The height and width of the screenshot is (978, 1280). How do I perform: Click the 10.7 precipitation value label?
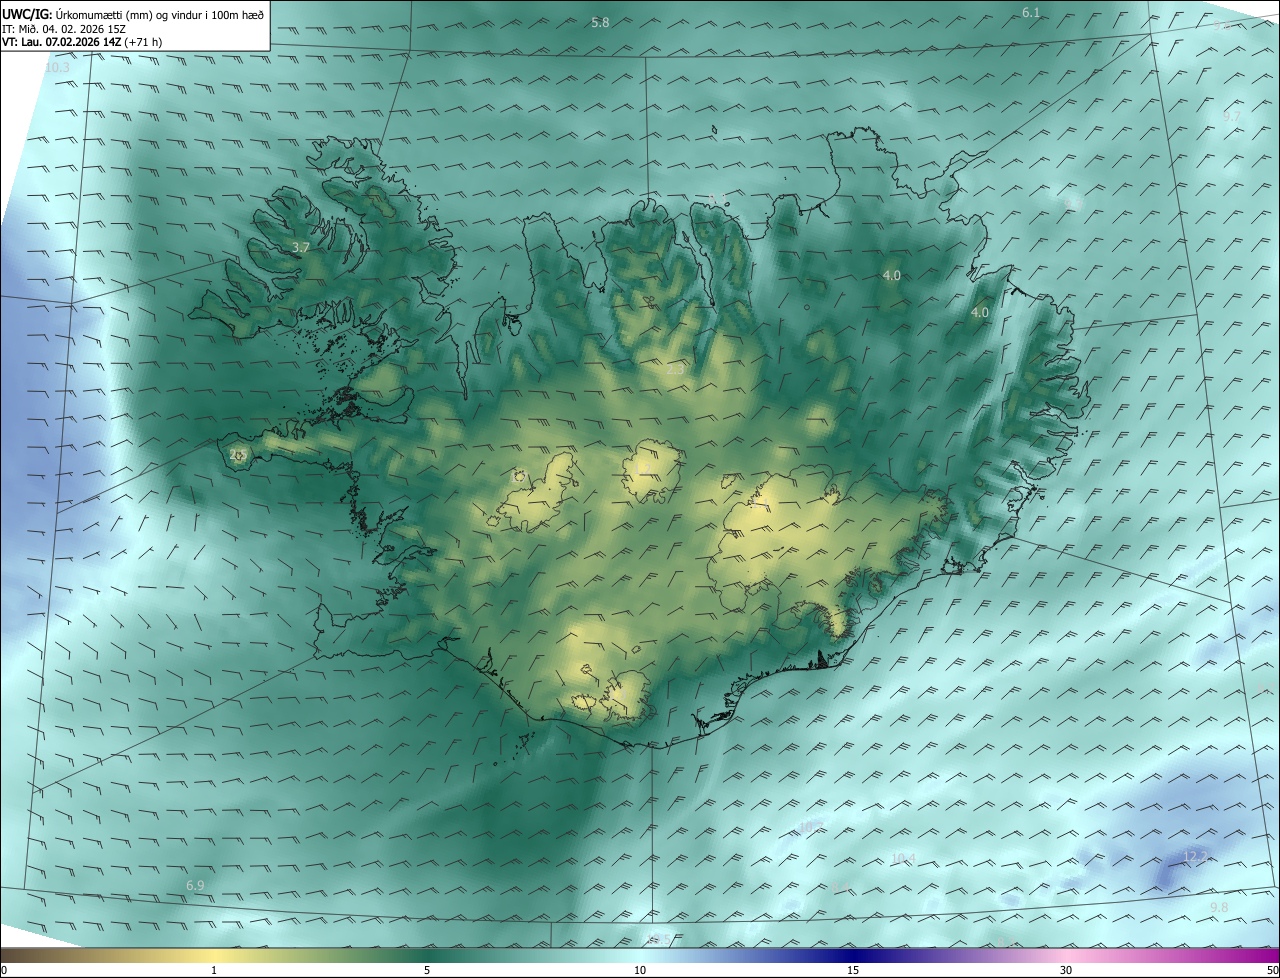811,827
